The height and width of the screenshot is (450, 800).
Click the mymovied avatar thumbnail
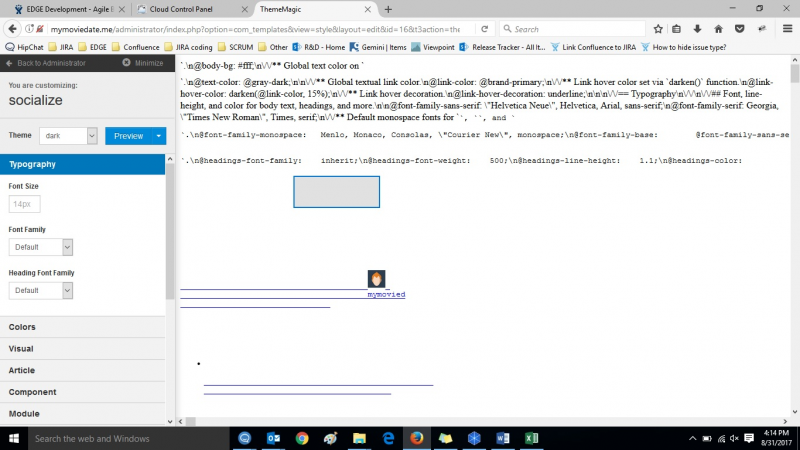(377, 279)
